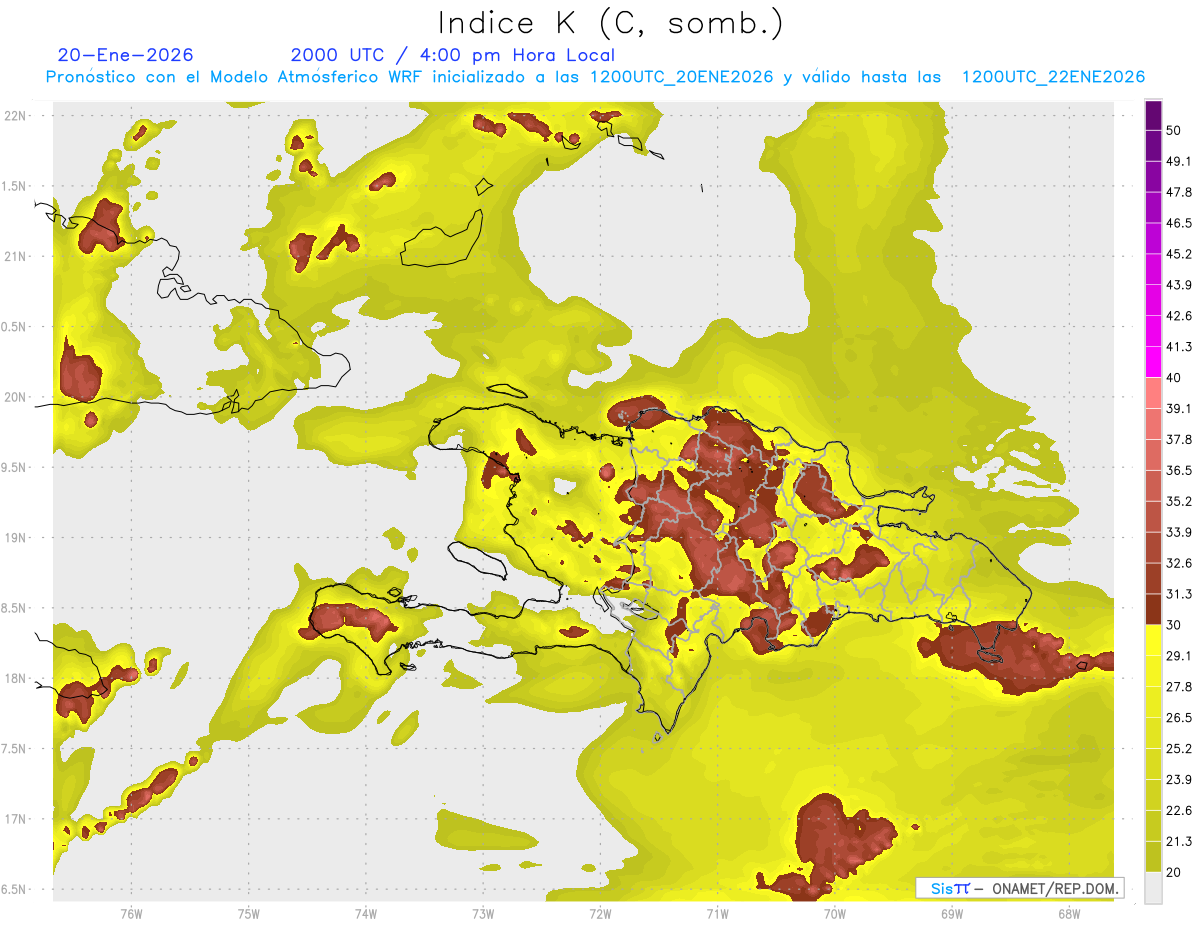Click the "Pronóstico con el Modelo Atmosférico WRF" line
1200x927 pixels.
coord(596,77)
